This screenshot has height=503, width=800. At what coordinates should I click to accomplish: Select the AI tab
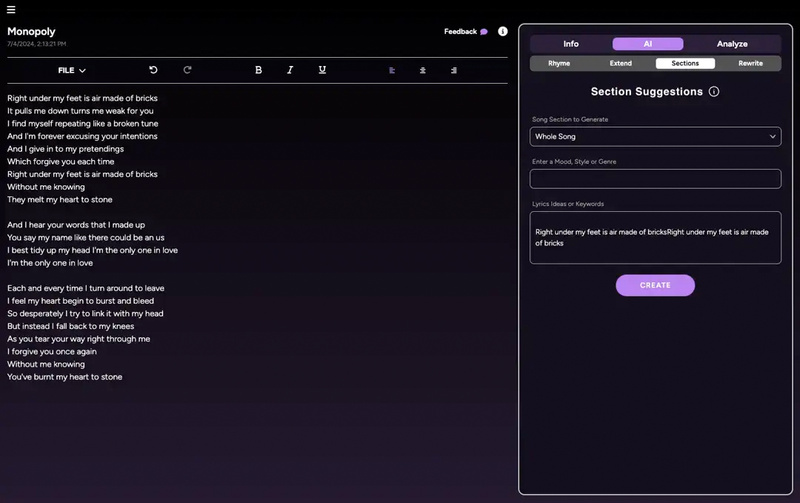[647, 44]
